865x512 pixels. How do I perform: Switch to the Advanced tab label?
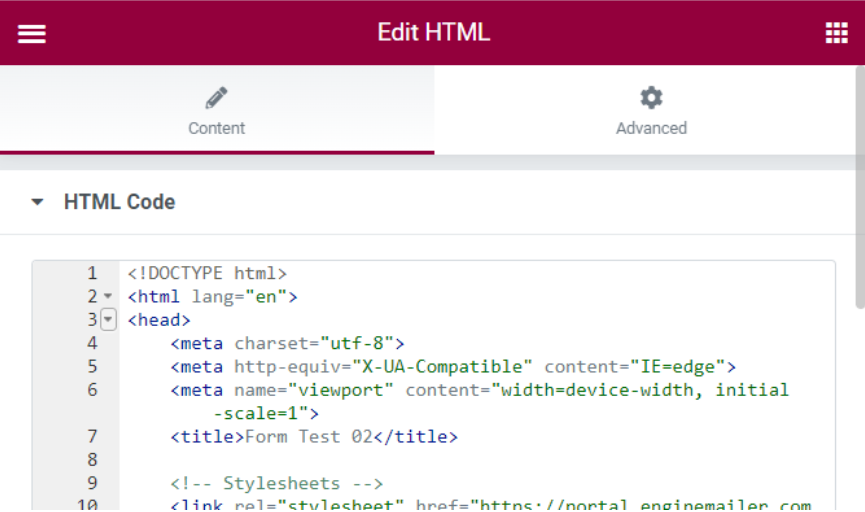pos(651,128)
